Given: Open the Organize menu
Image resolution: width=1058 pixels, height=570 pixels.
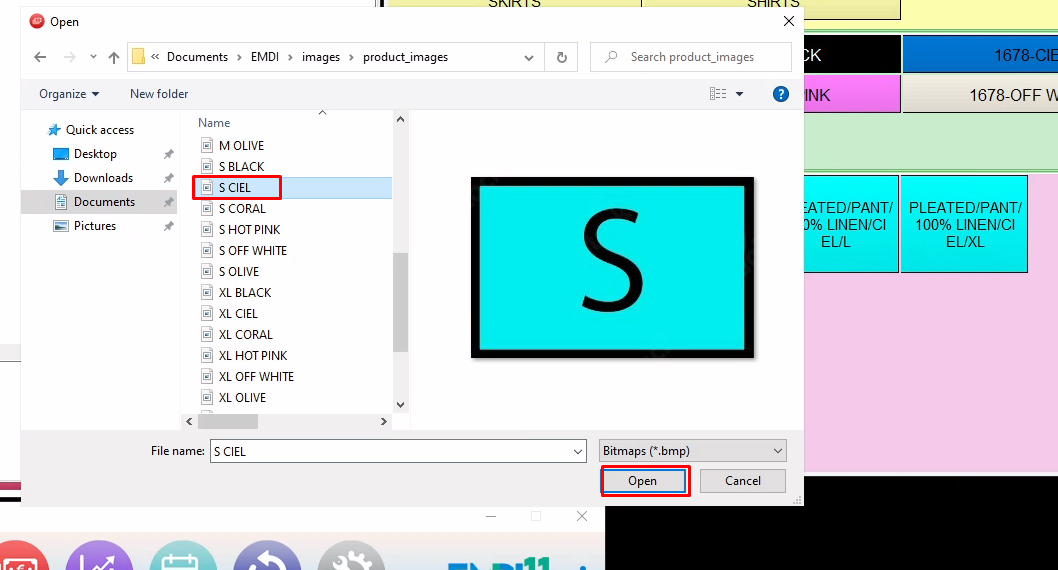Looking at the screenshot, I should [x=69, y=94].
